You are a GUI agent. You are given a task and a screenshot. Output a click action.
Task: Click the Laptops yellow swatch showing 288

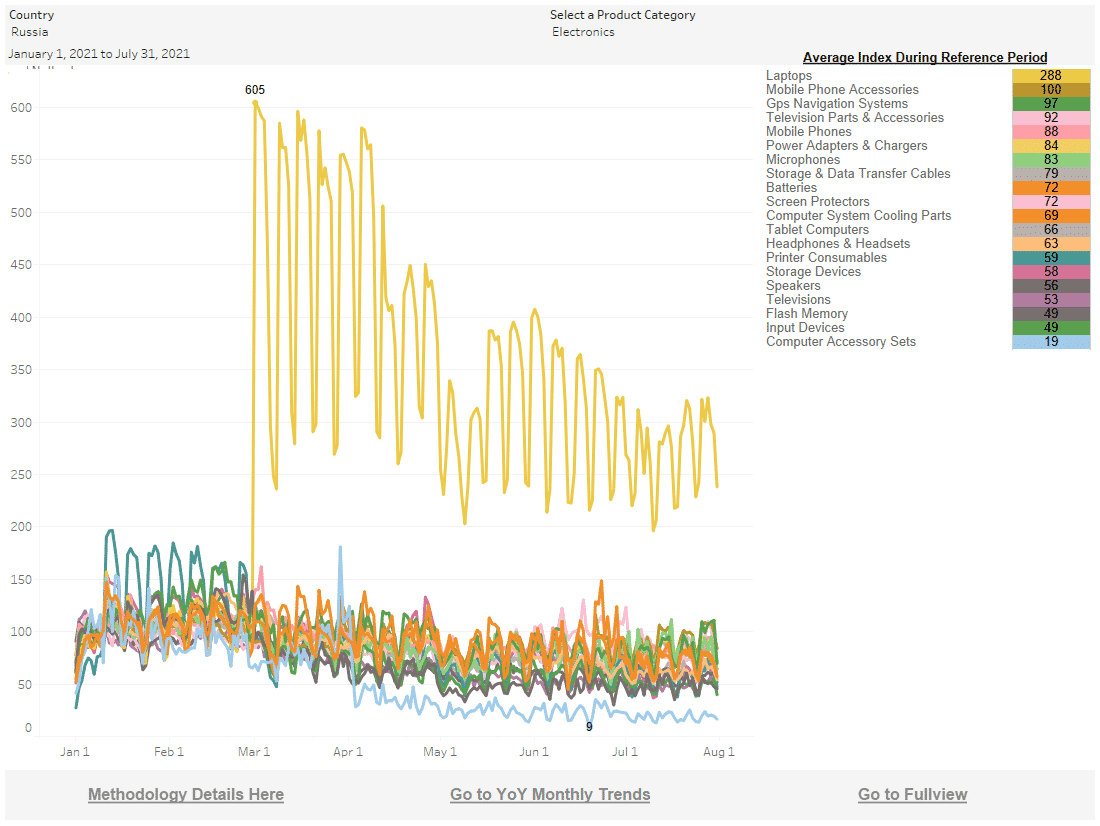coord(1051,76)
